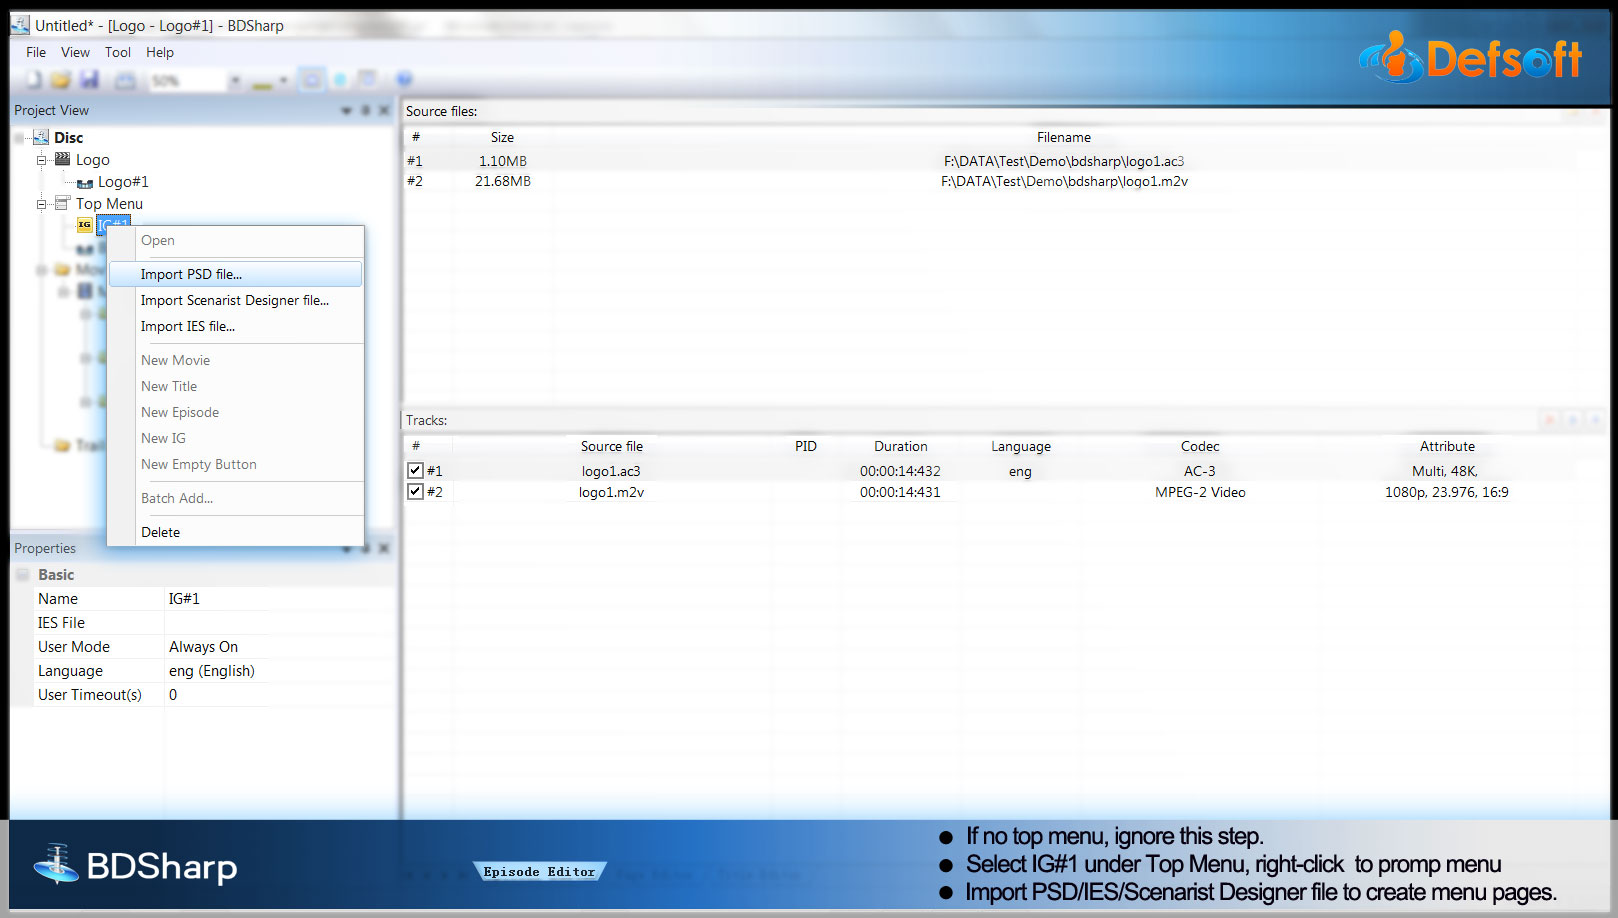1618x918 pixels.
Task: Click the Codec column header
Action: pyautogui.click(x=1200, y=446)
